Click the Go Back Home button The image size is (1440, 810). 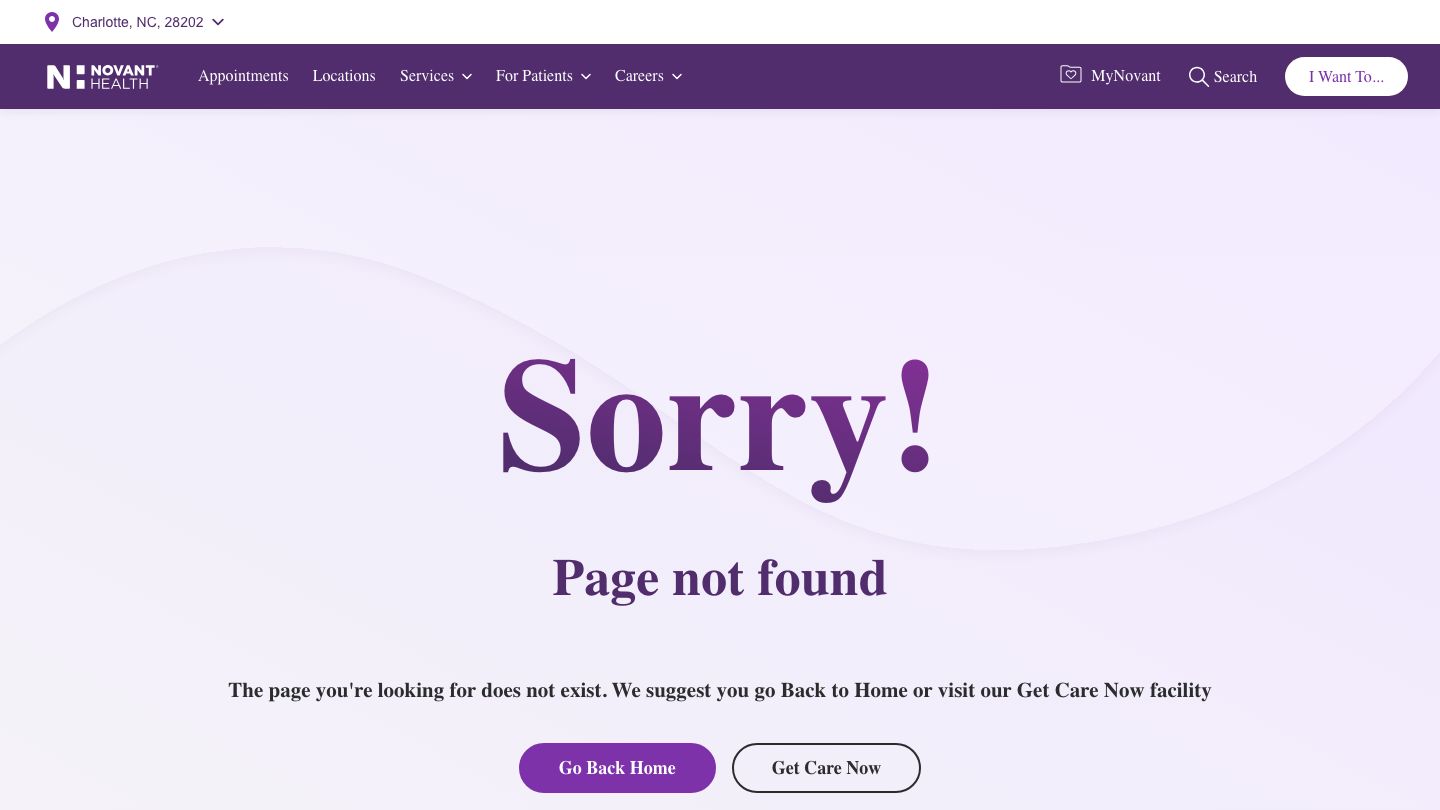pyautogui.click(x=617, y=768)
